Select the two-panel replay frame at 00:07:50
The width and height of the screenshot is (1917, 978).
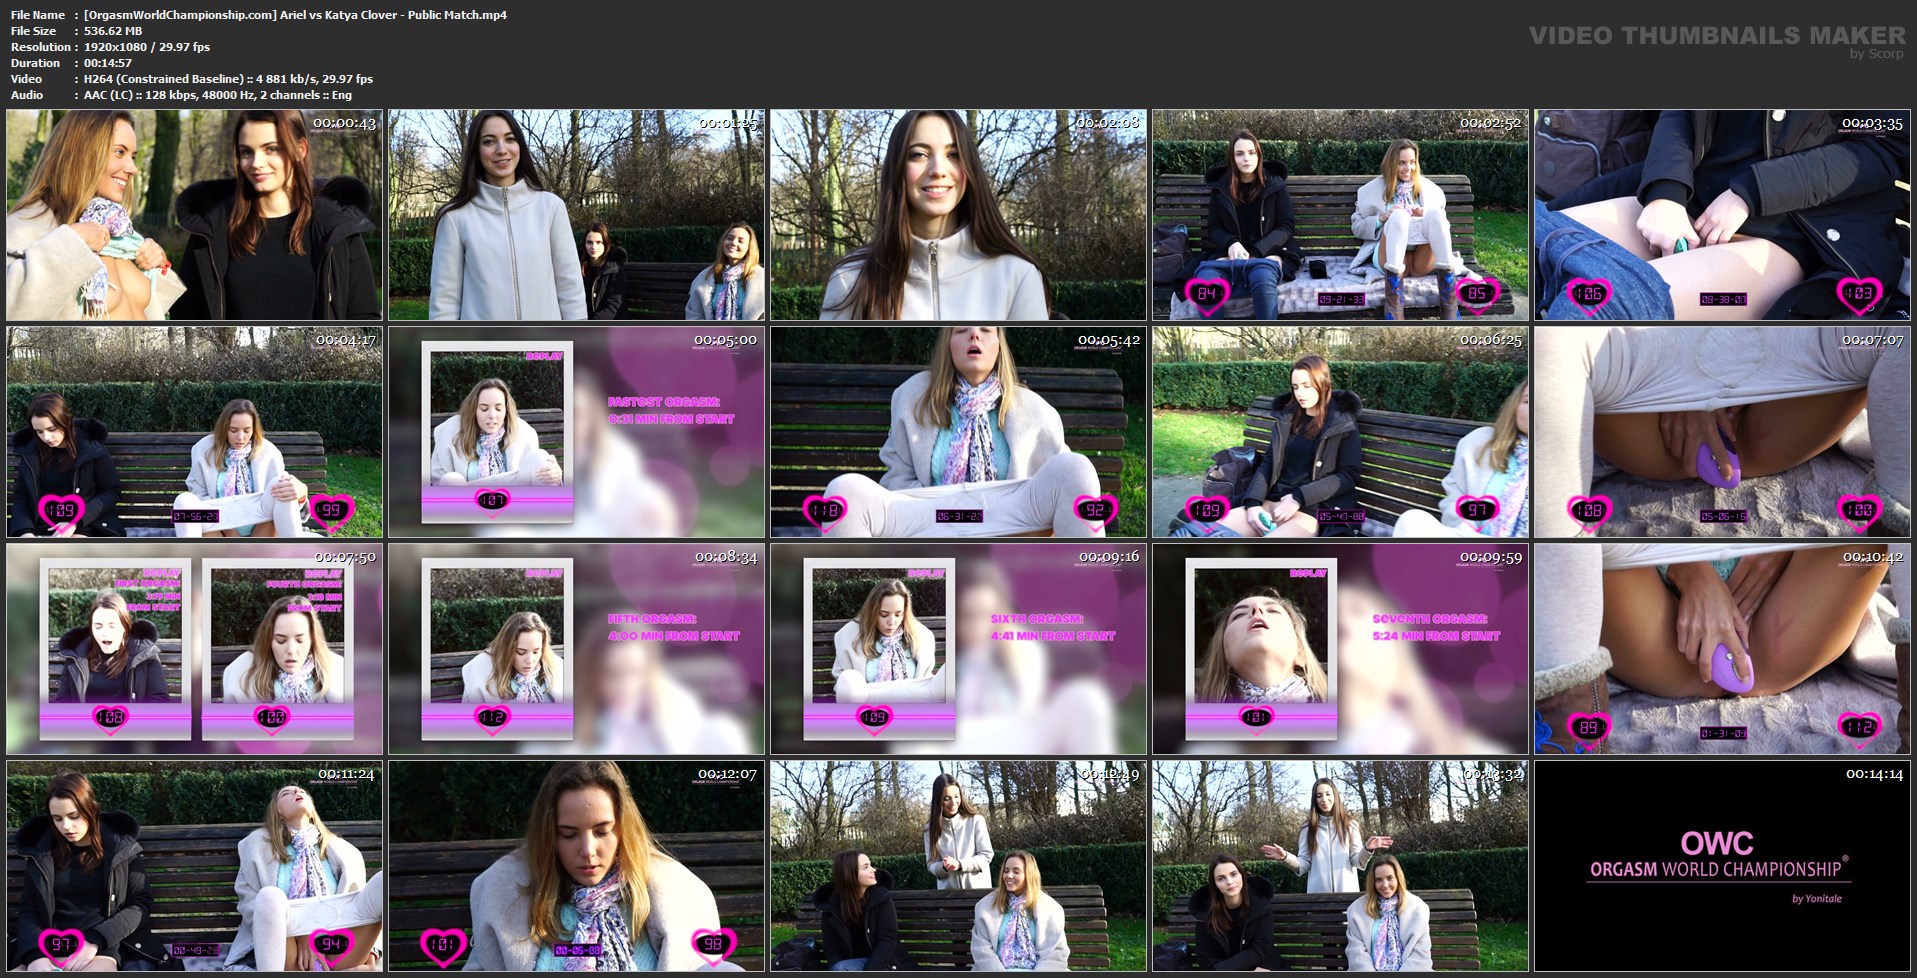pos(194,649)
